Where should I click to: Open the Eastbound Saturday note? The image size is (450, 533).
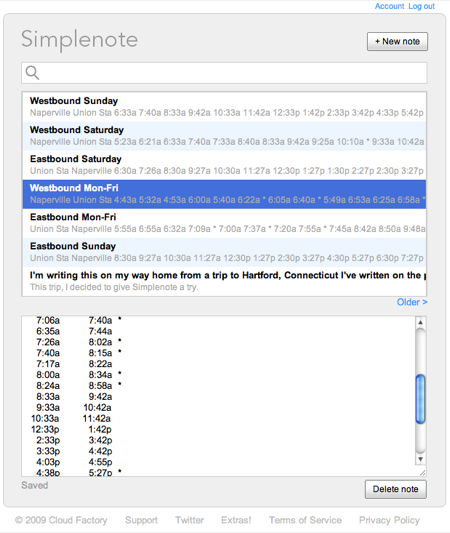224,165
